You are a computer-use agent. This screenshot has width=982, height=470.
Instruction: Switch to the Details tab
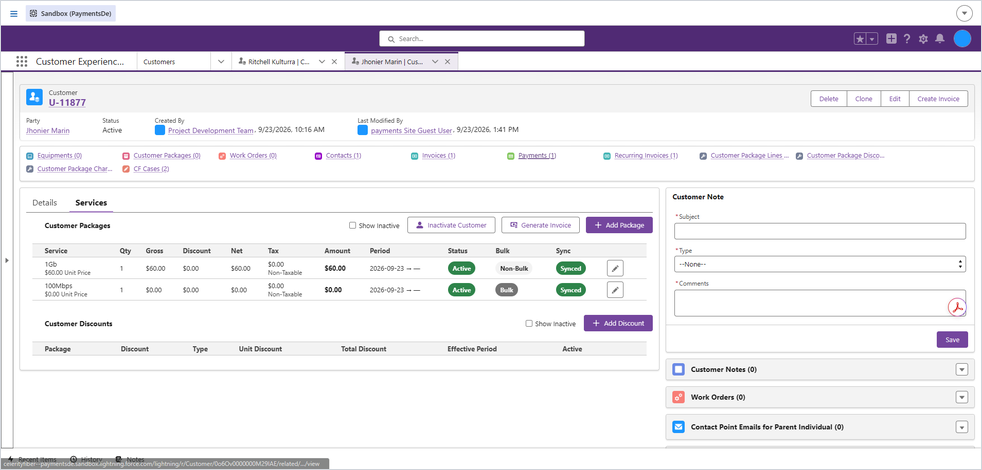pyautogui.click(x=44, y=203)
